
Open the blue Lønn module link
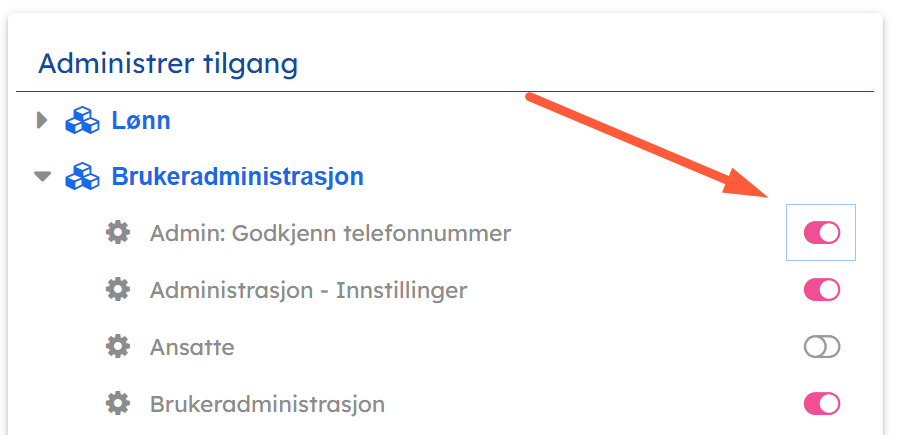[x=140, y=121]
